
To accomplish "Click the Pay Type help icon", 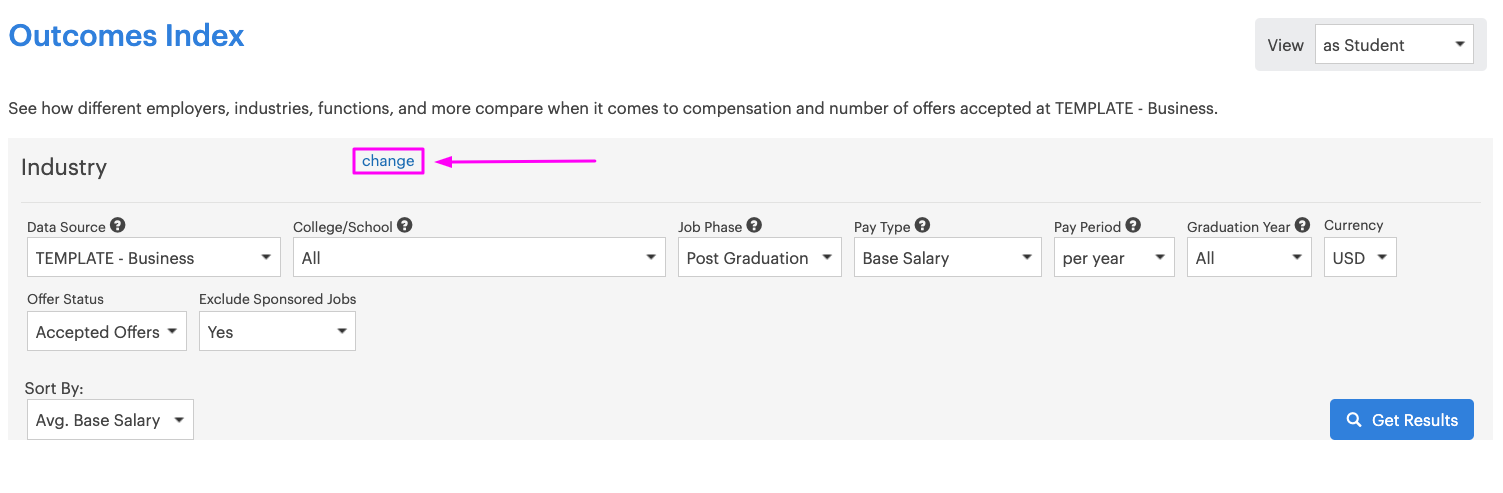I will point(922,226).
